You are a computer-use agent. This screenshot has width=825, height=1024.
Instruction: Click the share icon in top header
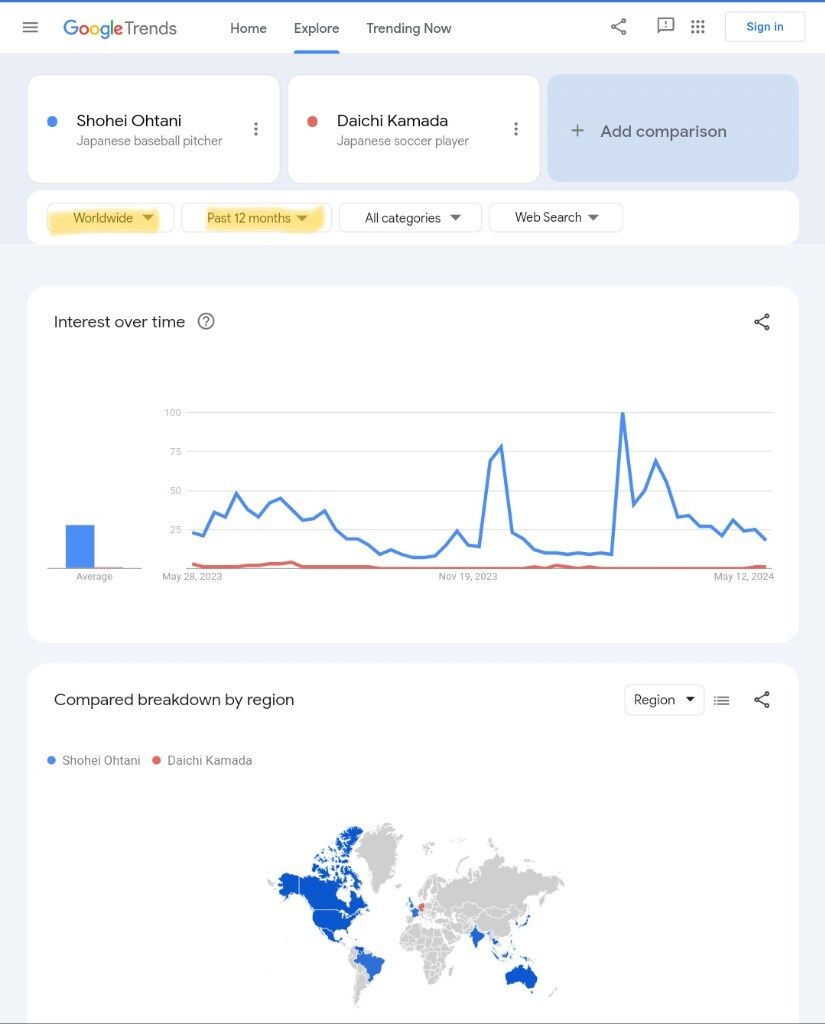point(619,27)
